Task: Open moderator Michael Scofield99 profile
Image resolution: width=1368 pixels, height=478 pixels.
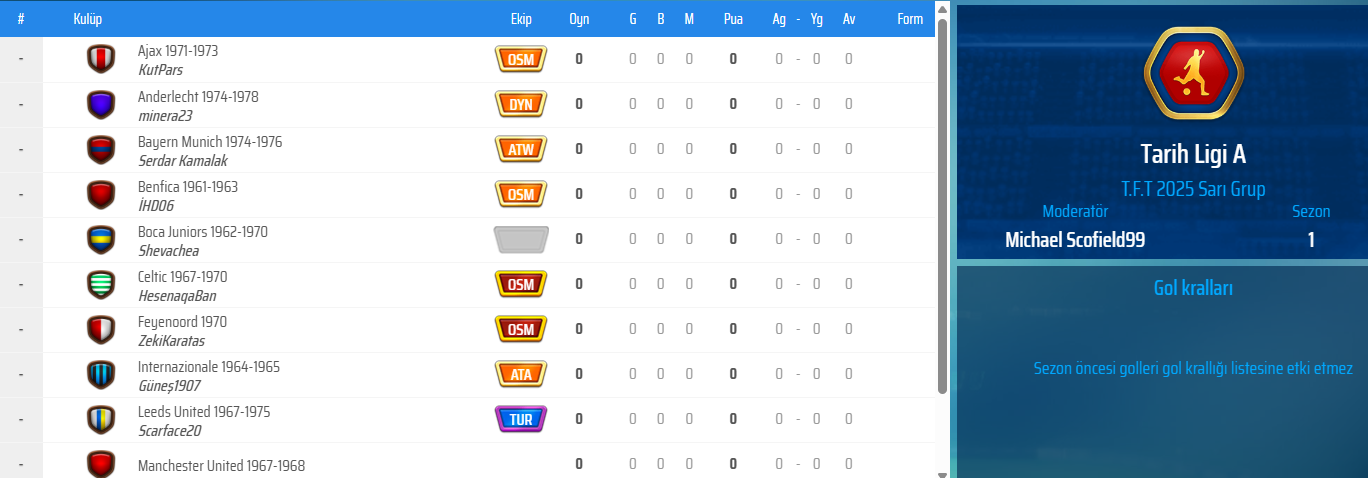Action: (x=1075, y=240)
